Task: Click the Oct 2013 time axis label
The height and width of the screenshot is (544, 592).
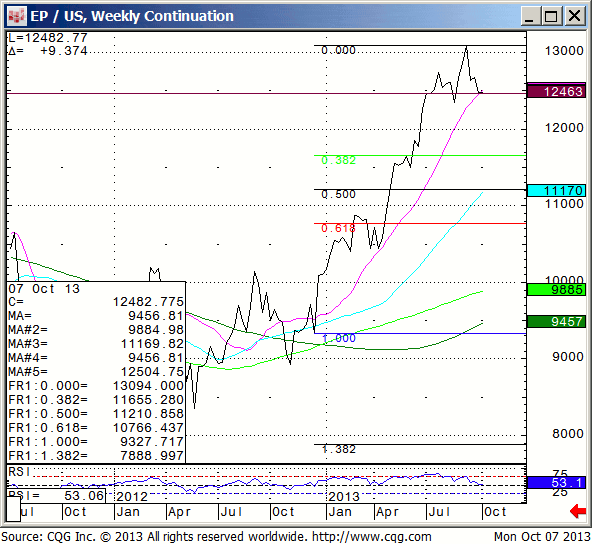Action: (495, 512)
